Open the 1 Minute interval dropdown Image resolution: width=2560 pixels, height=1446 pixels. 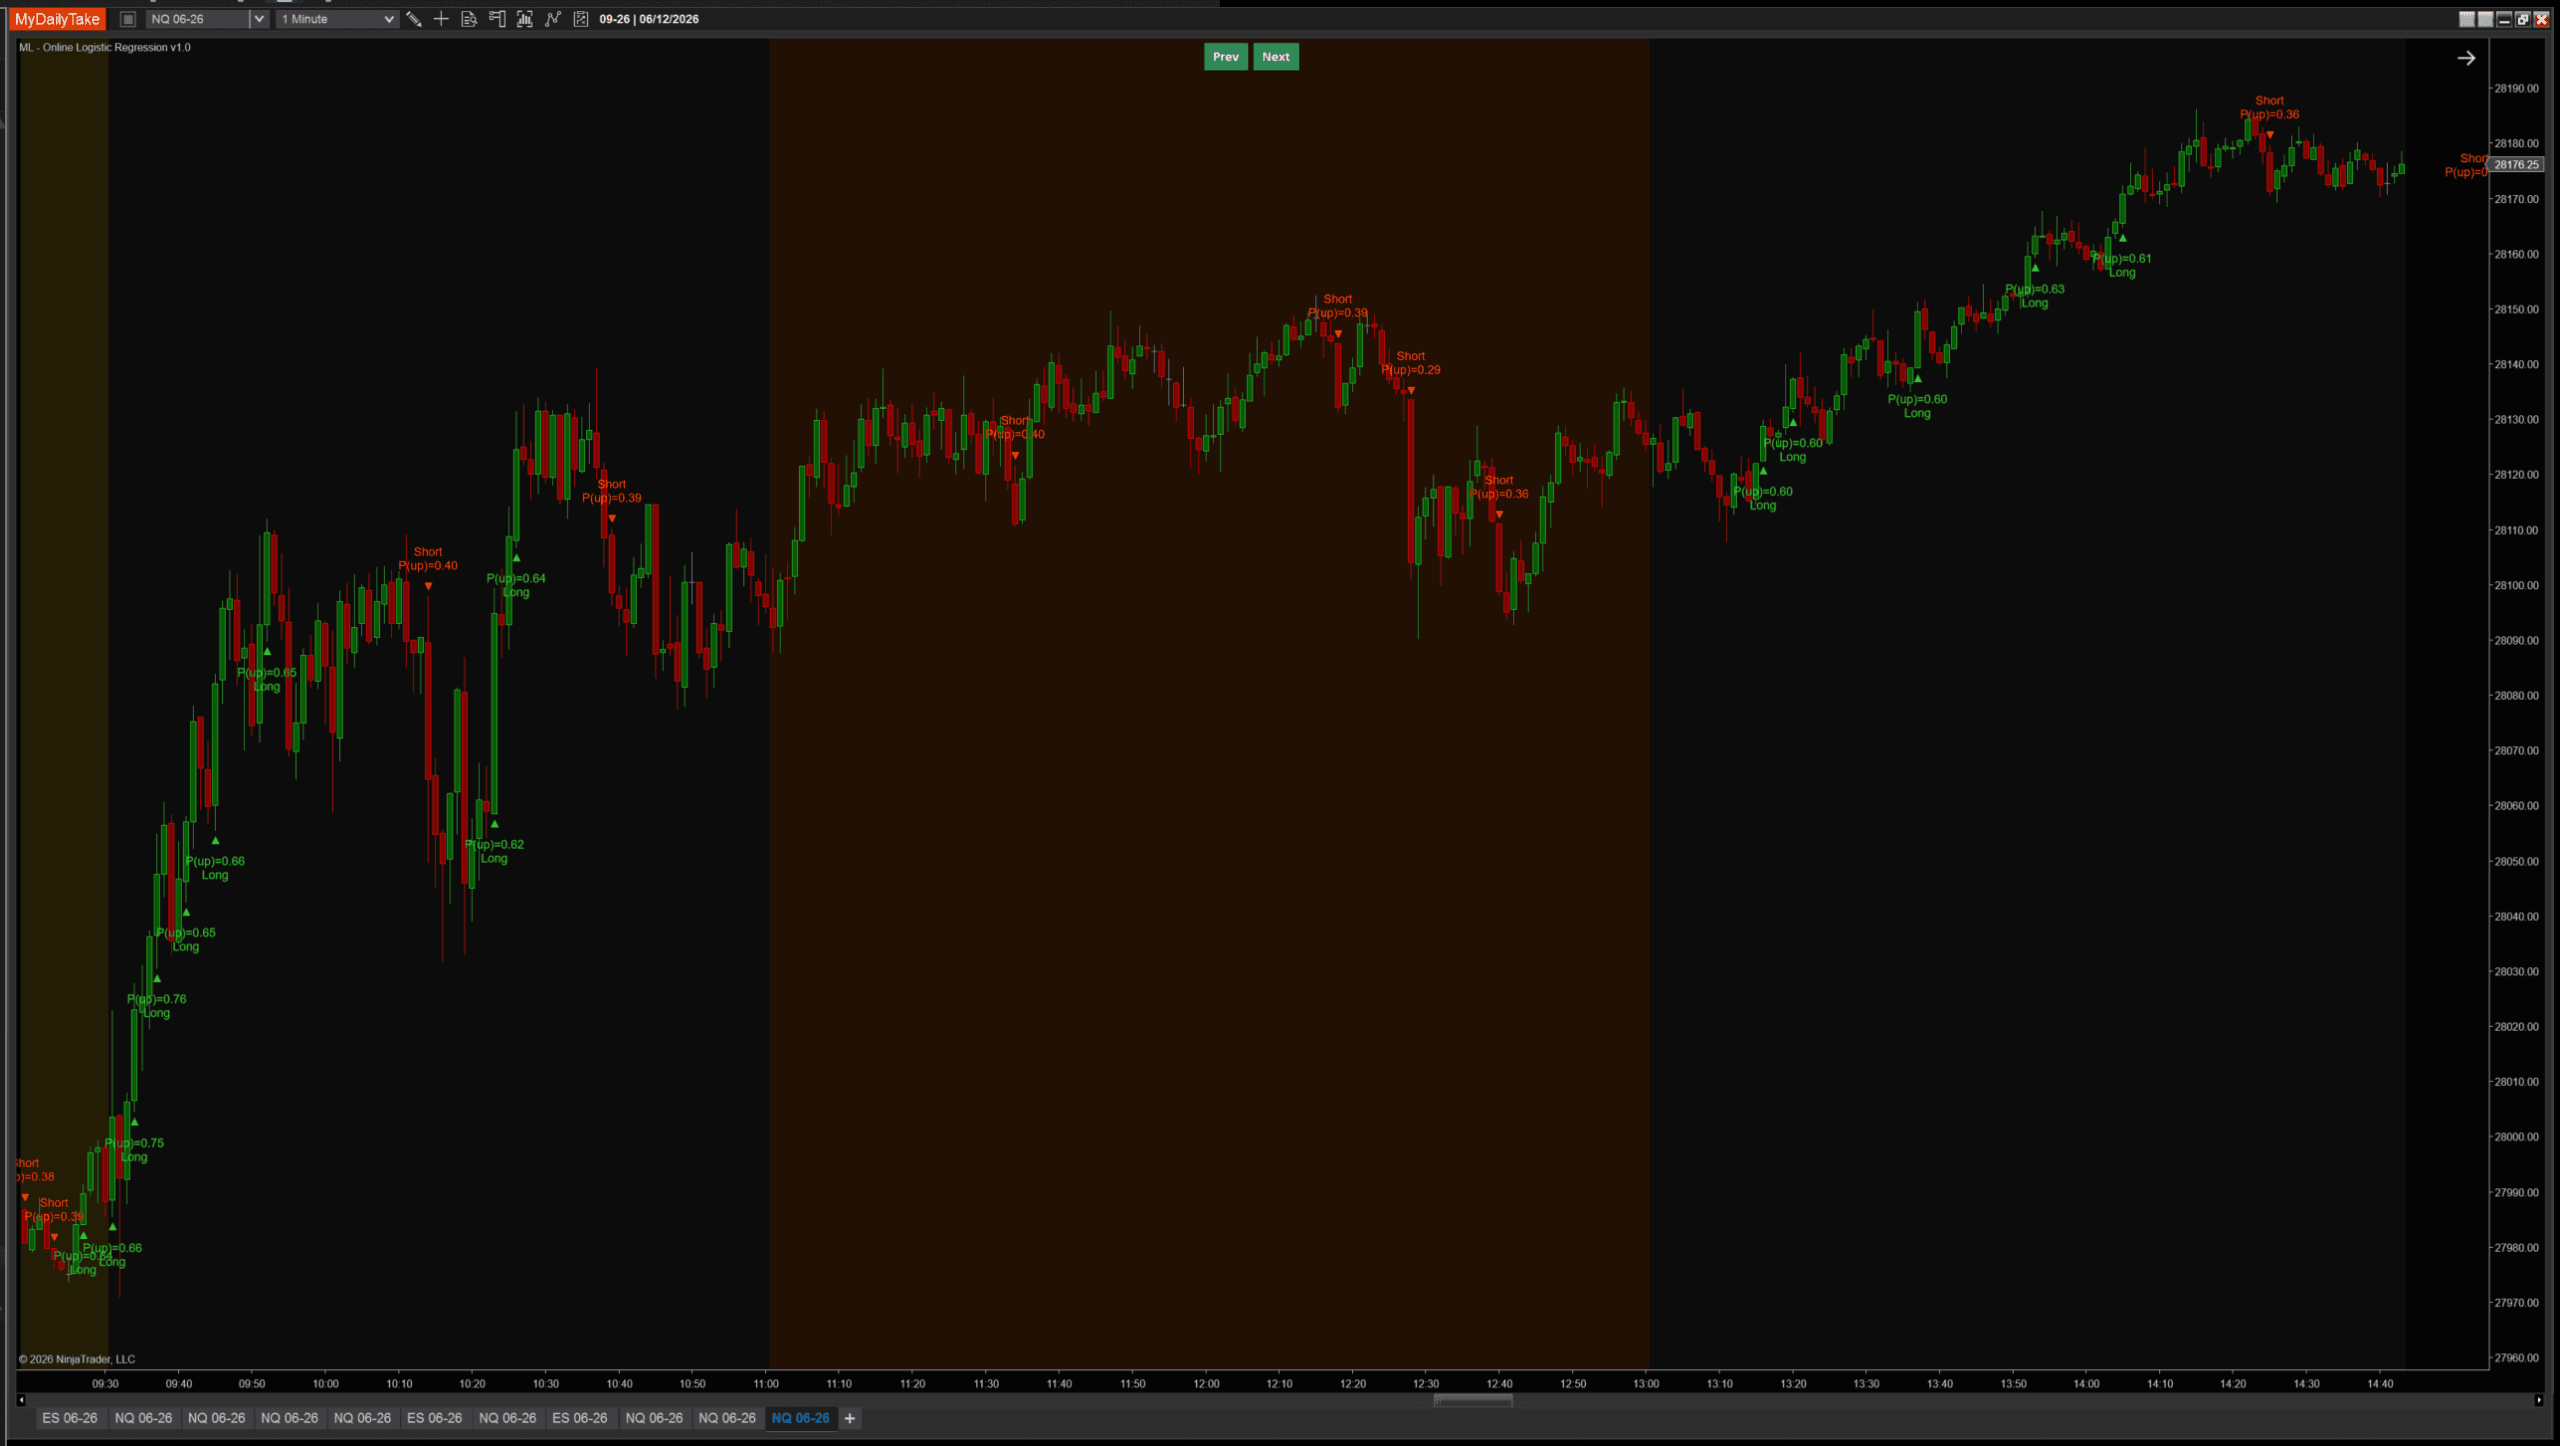click(x=337, y=19)
